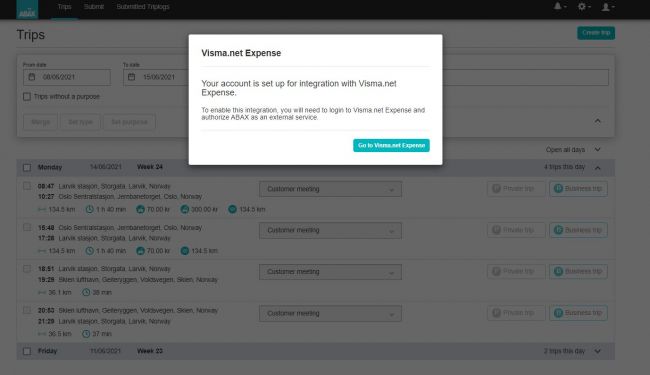The width and height of the screenshot is (650, 375).
Task: Expand Open all days chevron
Action: click(x=598, y=150)
